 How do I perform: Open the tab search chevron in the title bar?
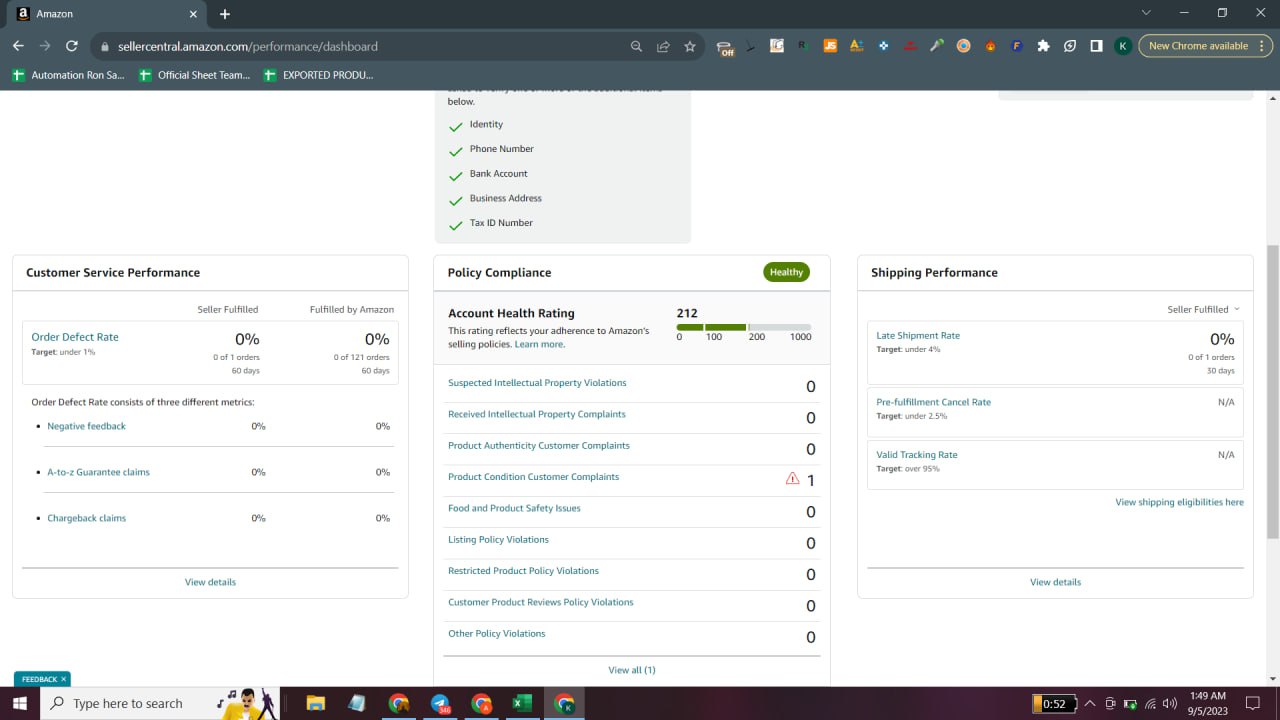[1146, 13]
